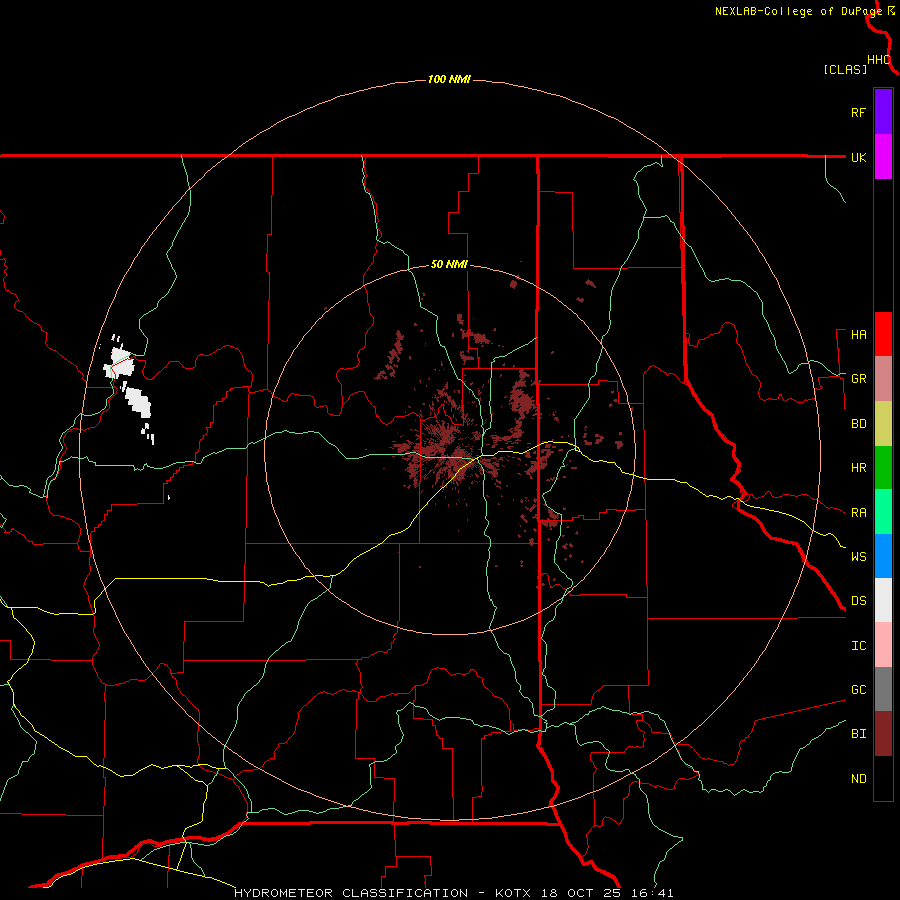Select the GR legend color swatch
The width and height of the screenshot is (900, 900).
click(883, 379)
